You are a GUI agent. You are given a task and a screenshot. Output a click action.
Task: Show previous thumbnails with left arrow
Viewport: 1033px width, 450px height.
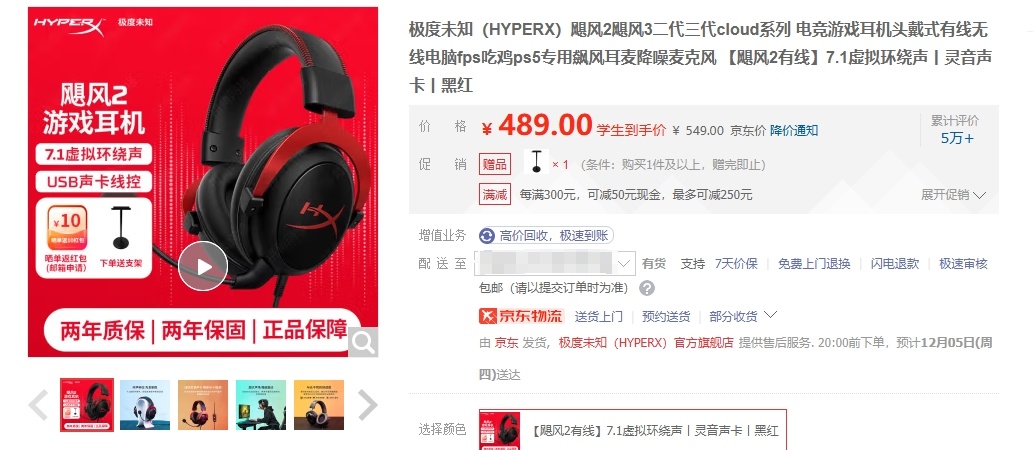pyautogui.click(x=38, y=405)
